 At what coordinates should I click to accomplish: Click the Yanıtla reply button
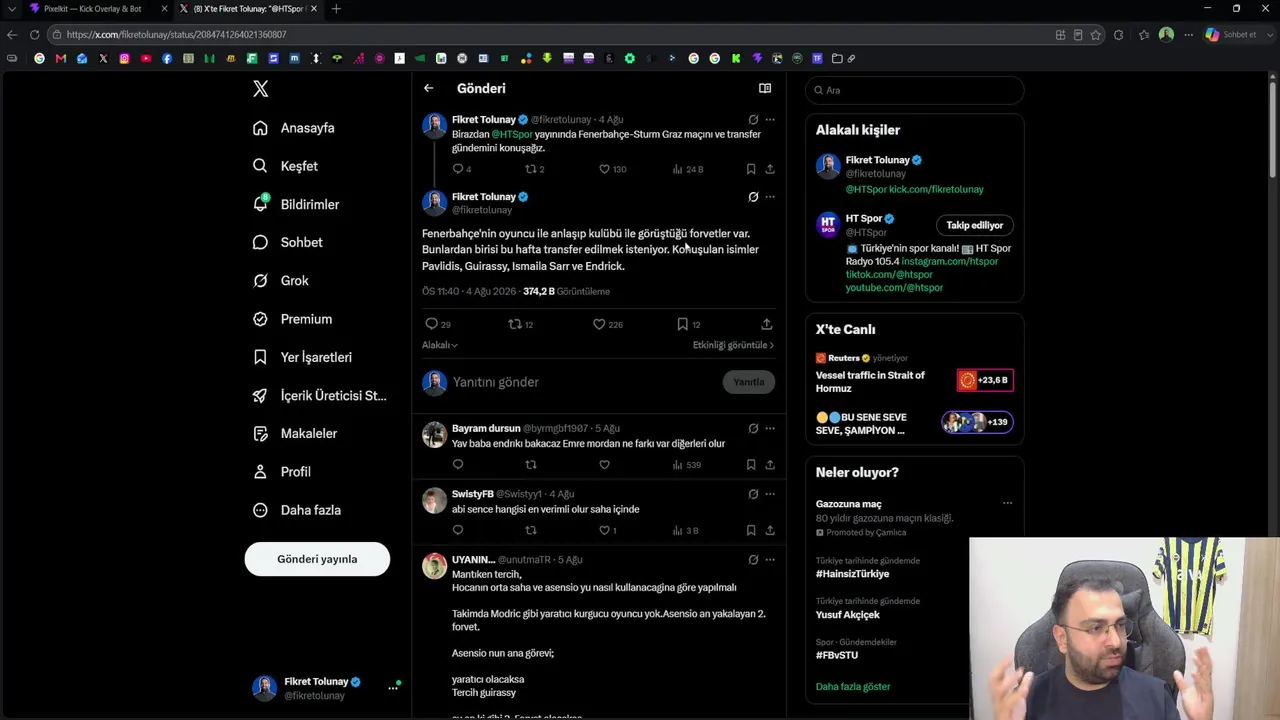coord(749,382)
